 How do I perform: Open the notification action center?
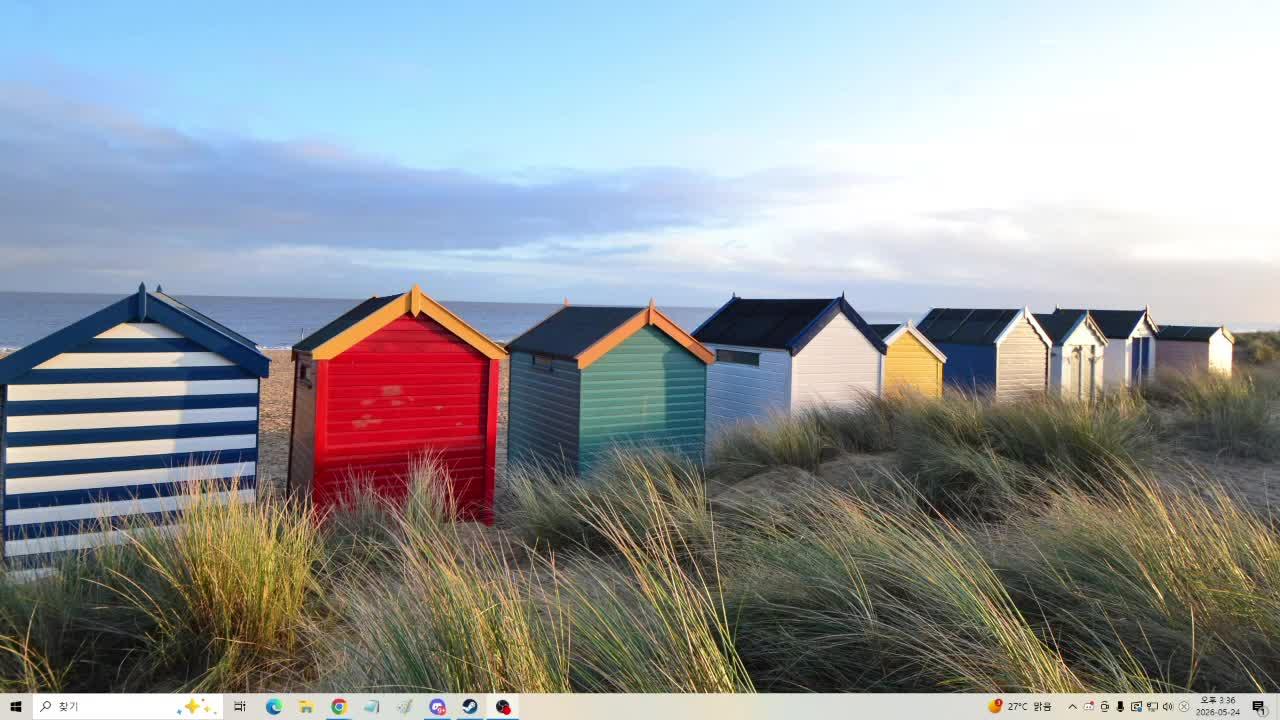point(1259,707)
